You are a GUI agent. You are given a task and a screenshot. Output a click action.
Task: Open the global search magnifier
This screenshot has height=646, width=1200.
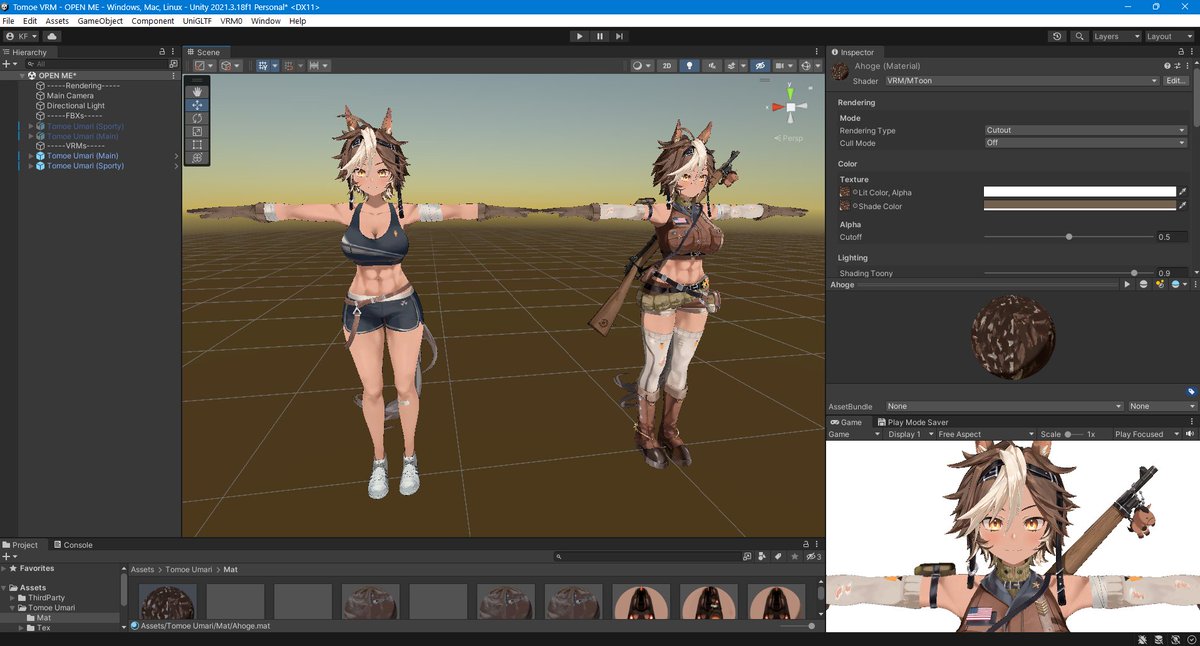coord(1079,36)
